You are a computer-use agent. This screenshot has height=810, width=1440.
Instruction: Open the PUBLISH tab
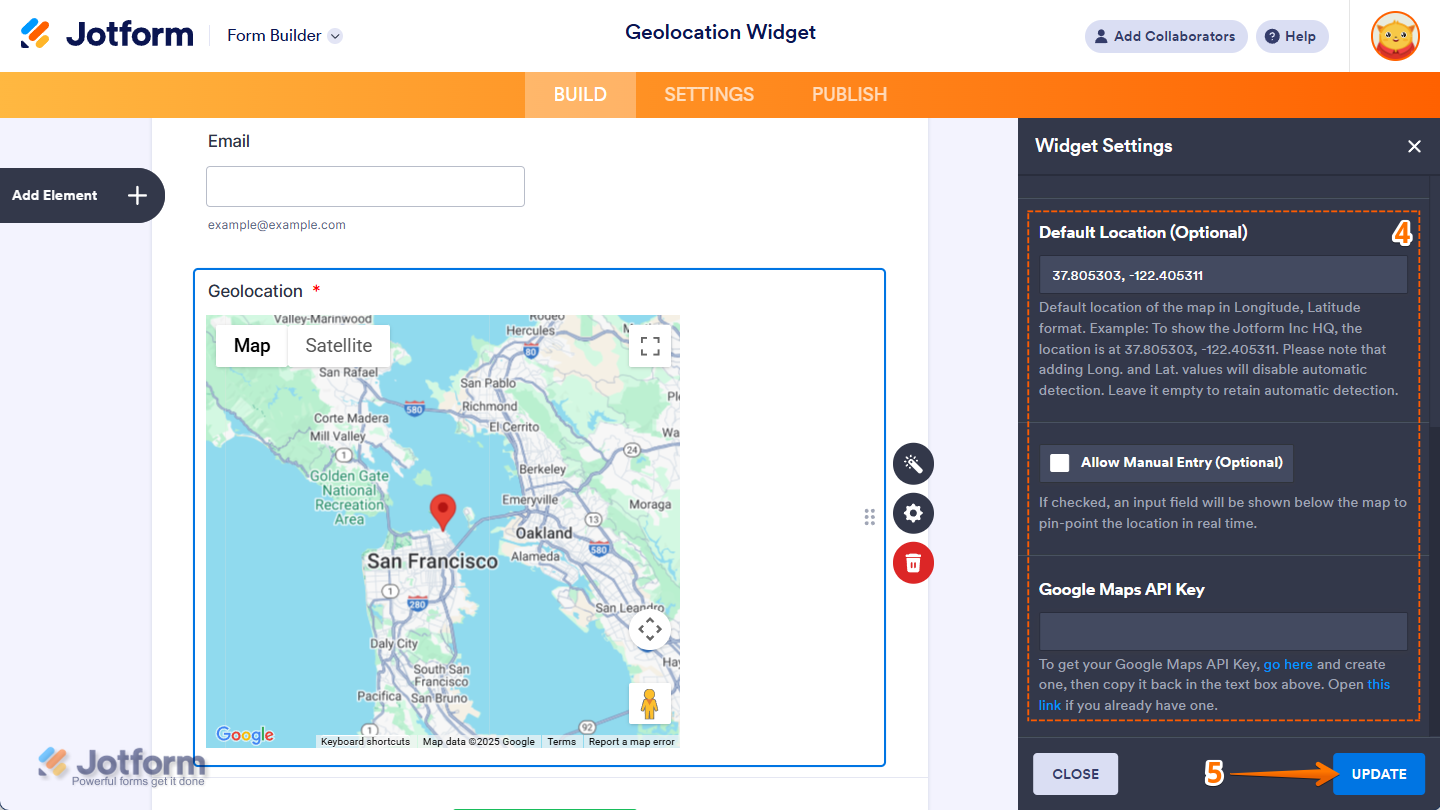[x=848, y=94]
